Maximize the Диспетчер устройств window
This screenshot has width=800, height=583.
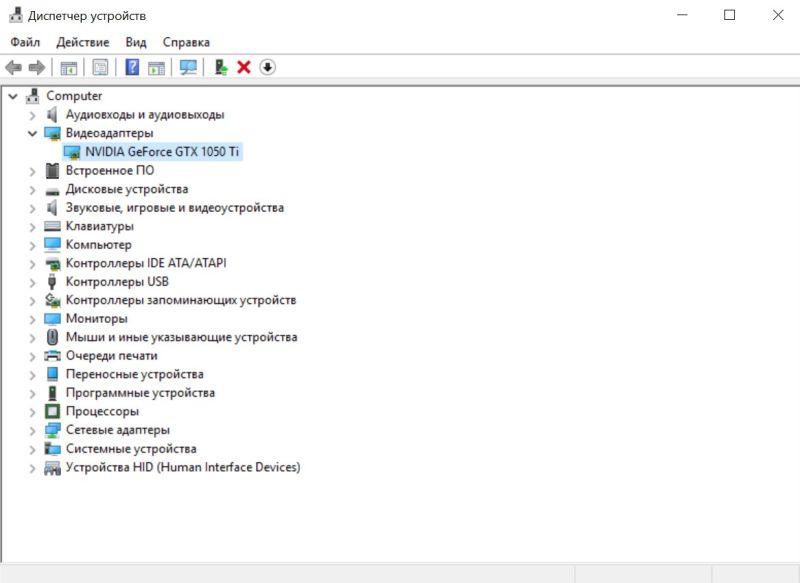pyautogui.click(x=730, y=15)
